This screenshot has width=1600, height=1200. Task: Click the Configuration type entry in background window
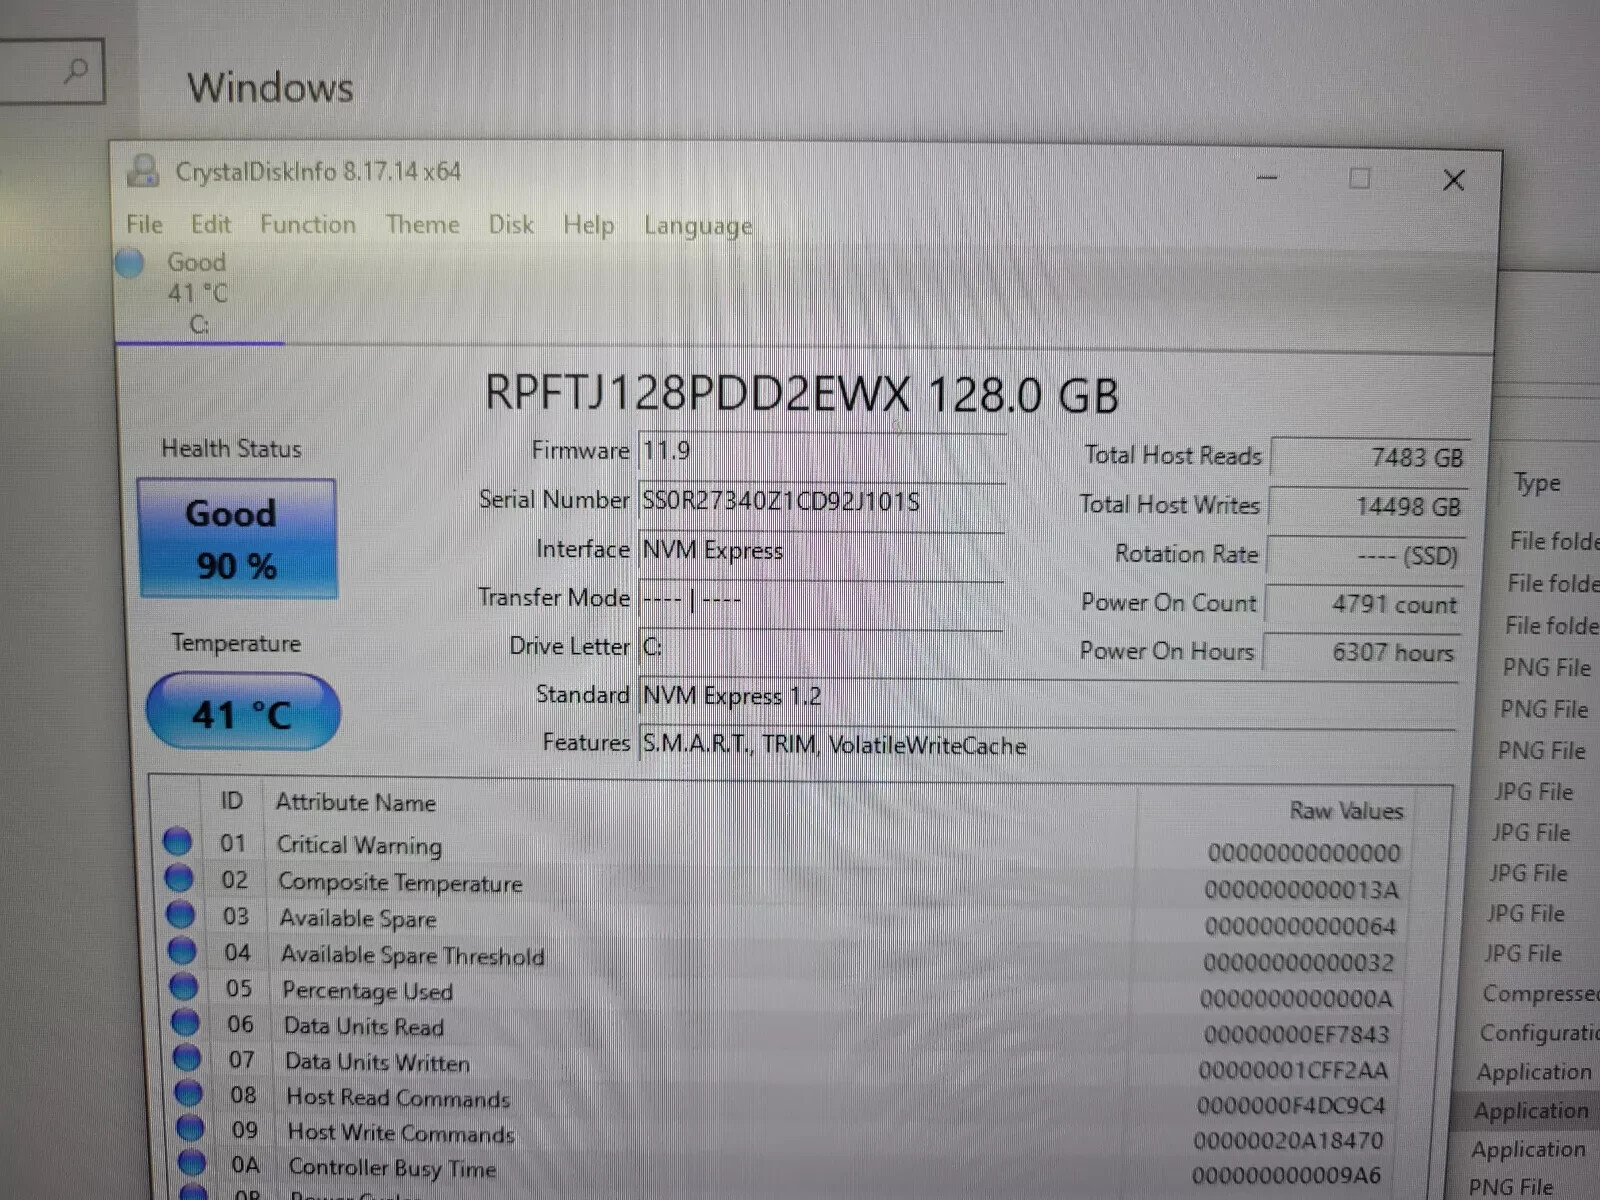click(x=1539, y=1032)
